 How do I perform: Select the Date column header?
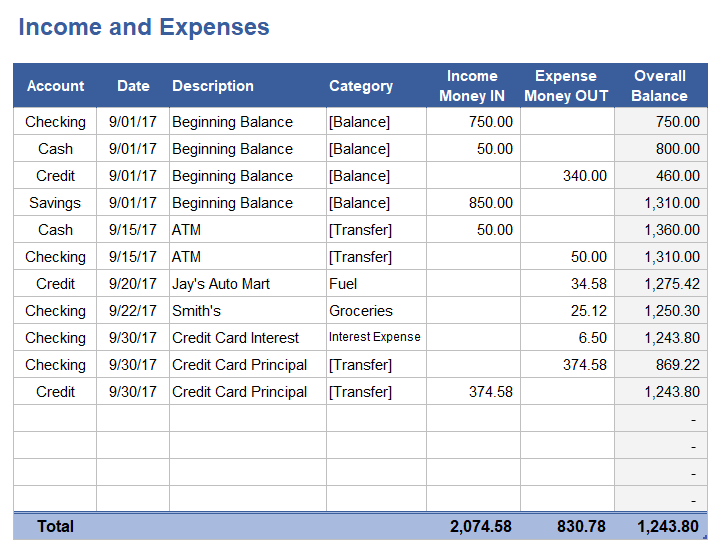[x=133, y=86]
